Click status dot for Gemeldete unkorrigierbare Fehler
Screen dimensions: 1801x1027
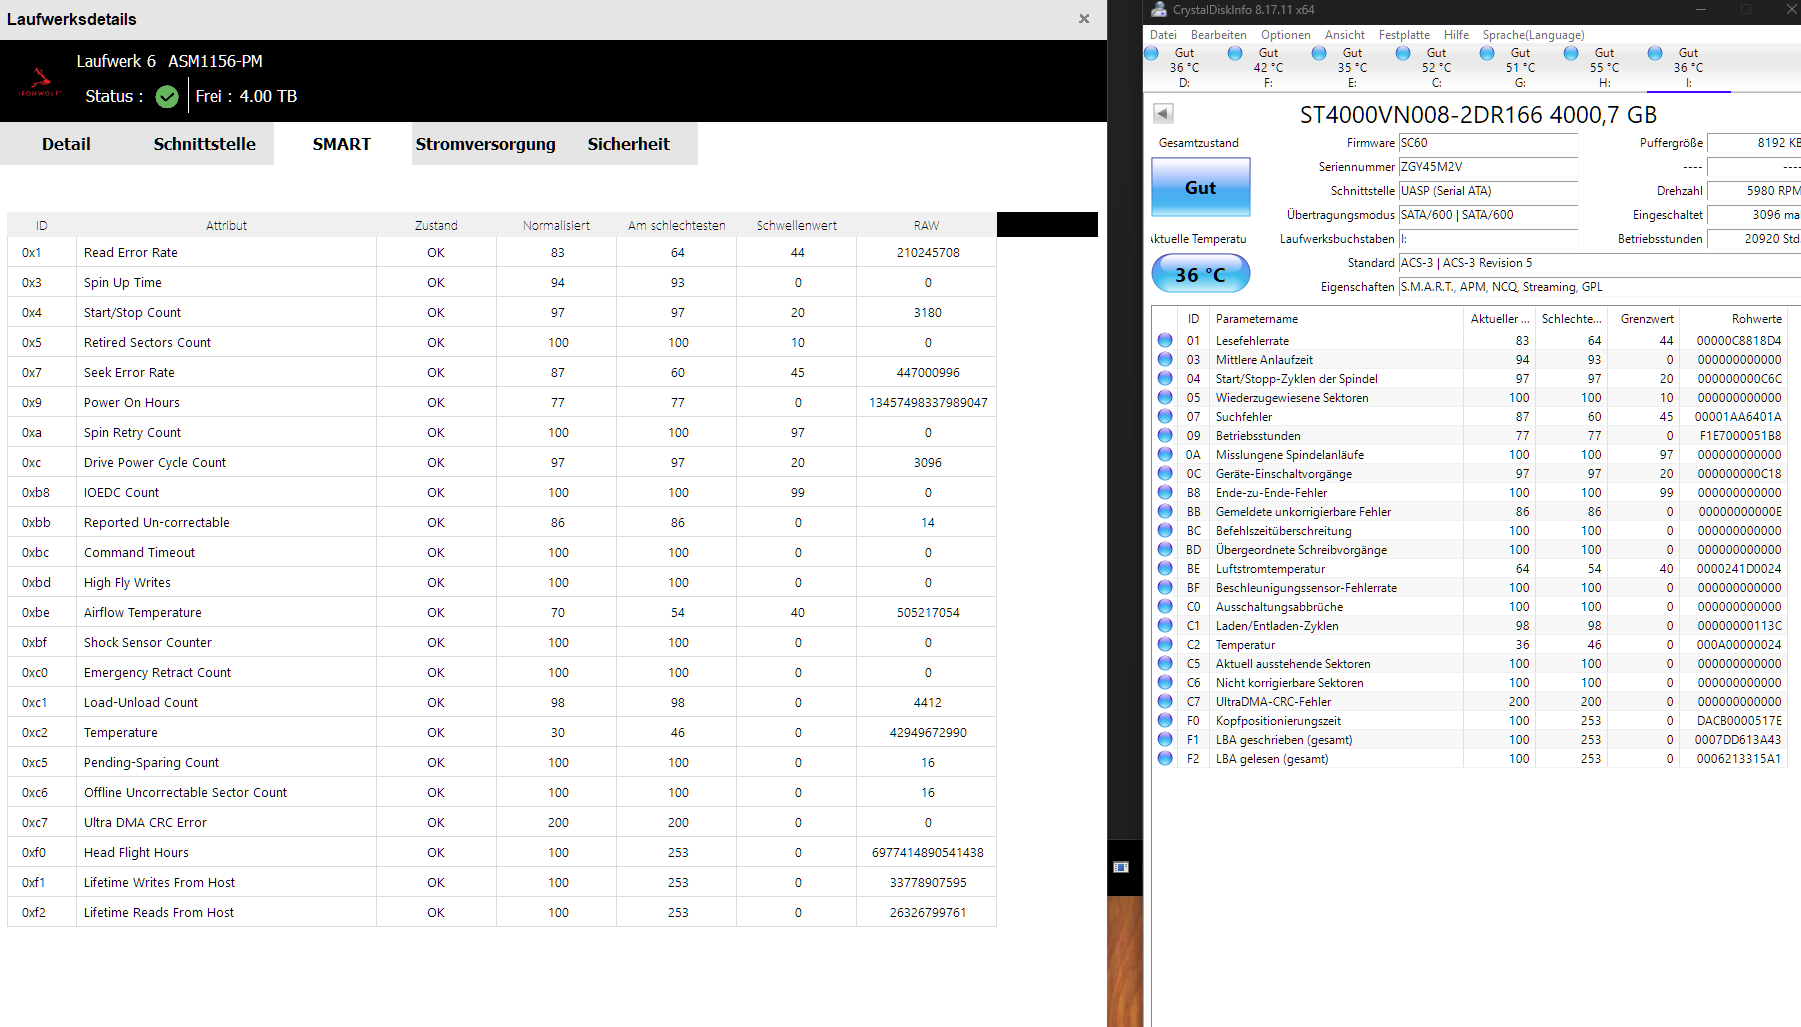pyautogui.click(x=1165, y=512)
